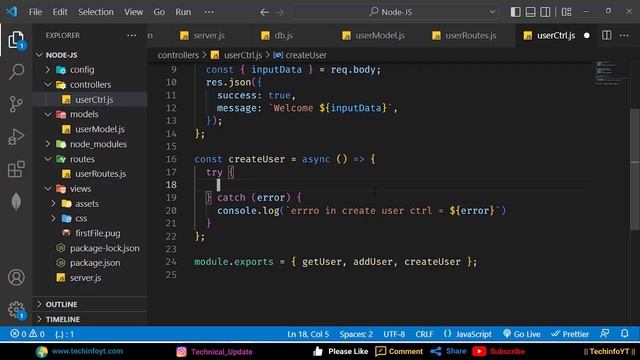Open the Go menu
Viewport: 640px width, 360px height.
point(159,12)
